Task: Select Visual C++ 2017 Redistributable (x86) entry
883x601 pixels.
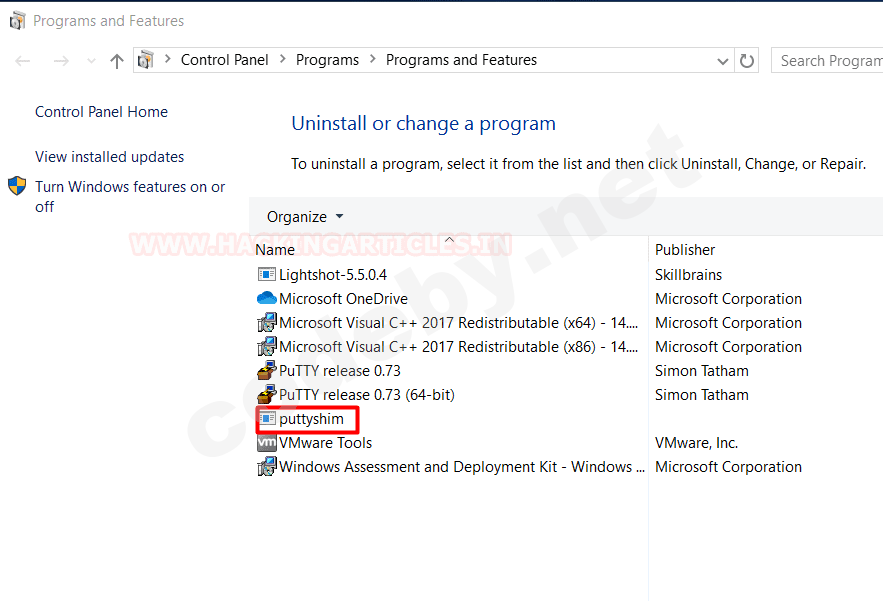Action: [x=458, y=347]
